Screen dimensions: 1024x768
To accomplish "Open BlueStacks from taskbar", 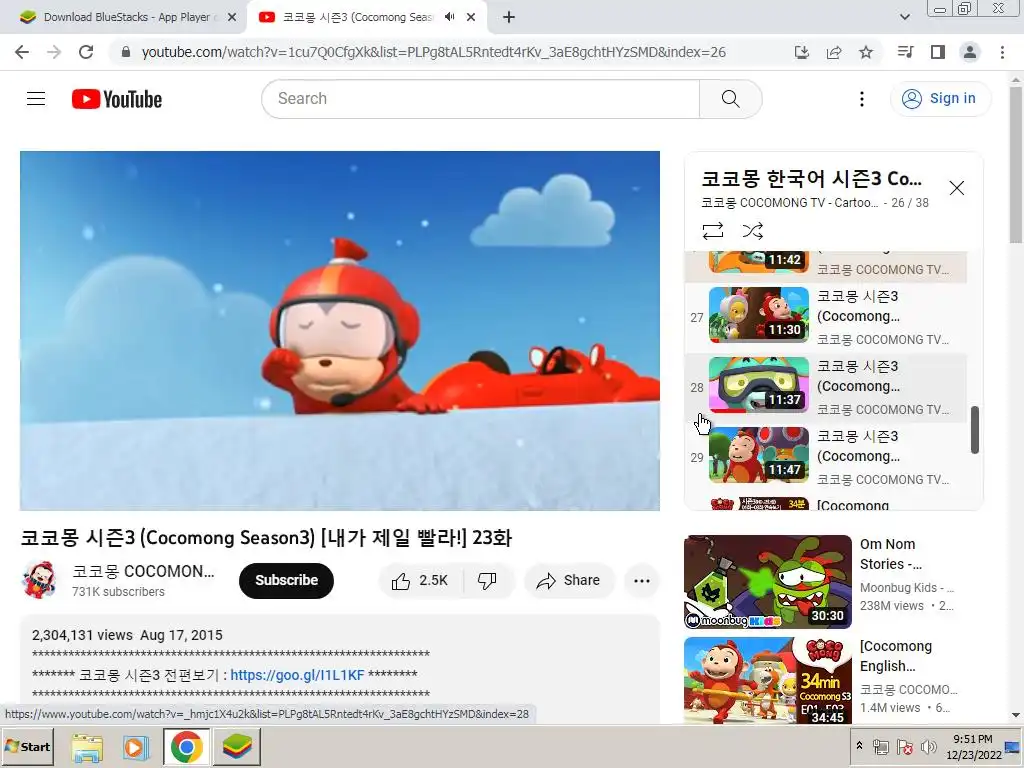I will (x=236, y=746).
